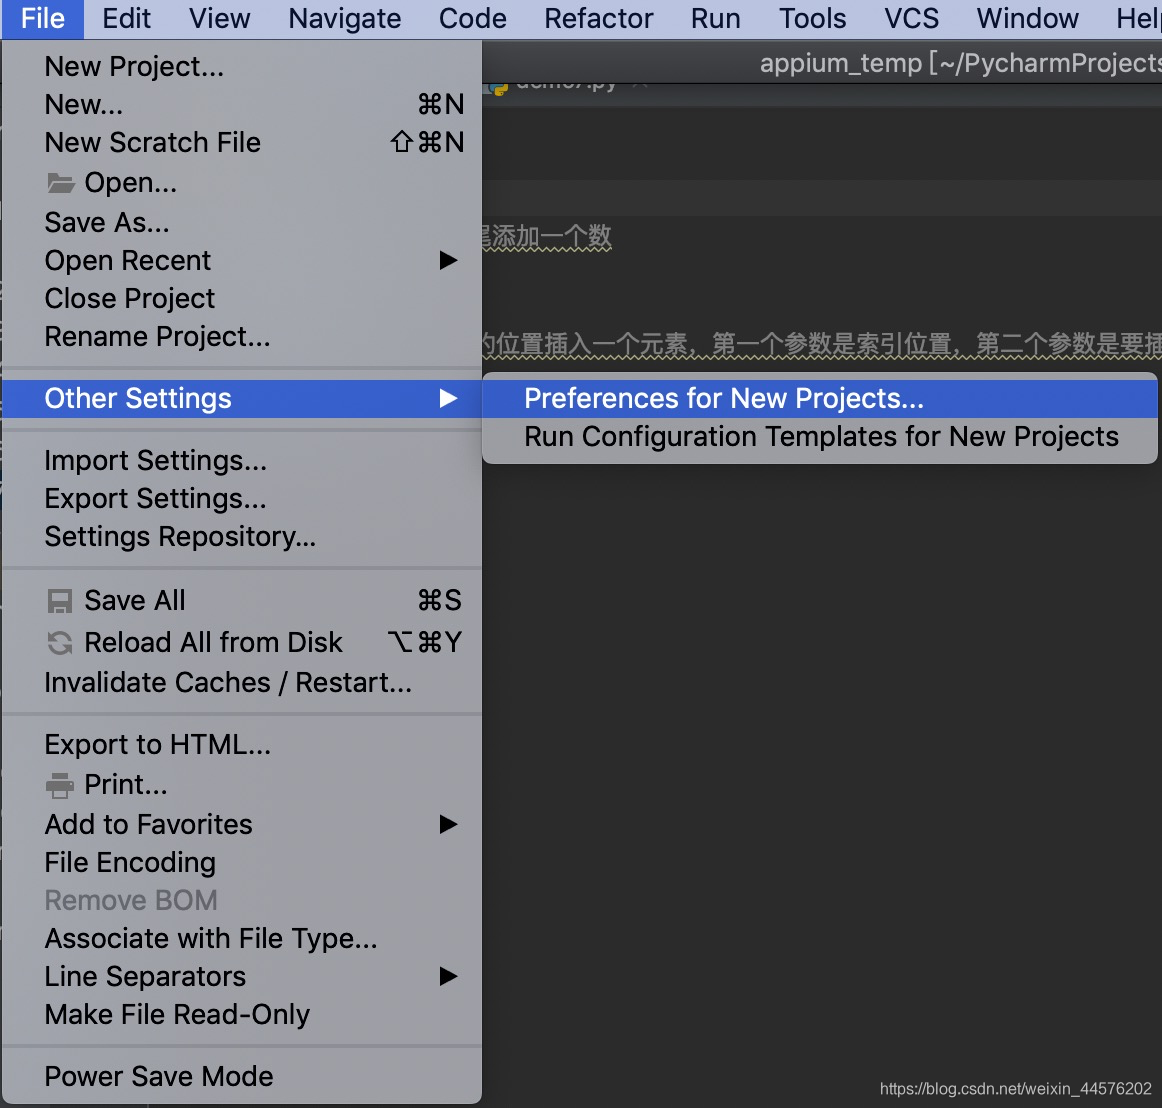Open the Run menu
Image resolution: width=1162 pixels, height=1108 pixels.
(x=716, y=19)
